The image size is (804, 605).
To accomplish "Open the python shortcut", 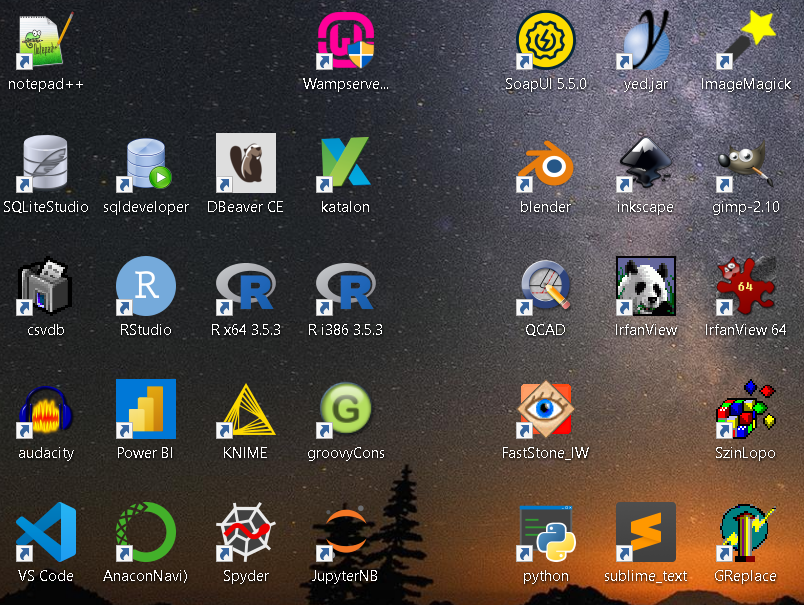I will tap(546, 532).
